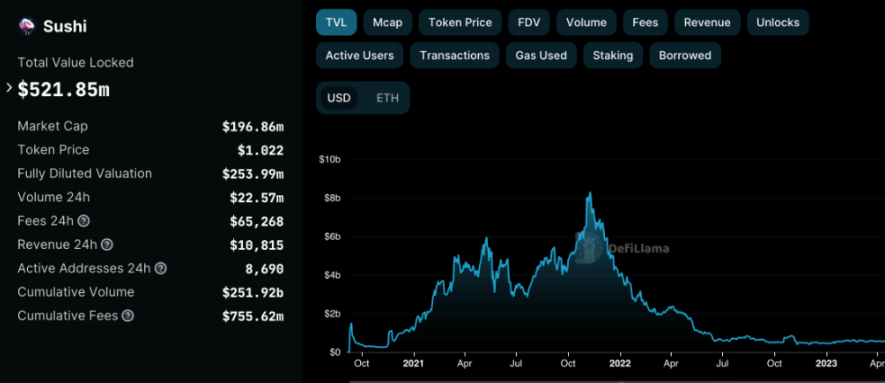Click the Cumulative Fees help icon
The width and height of the screenshot is (885, 383).
click(x=128, y=316)
